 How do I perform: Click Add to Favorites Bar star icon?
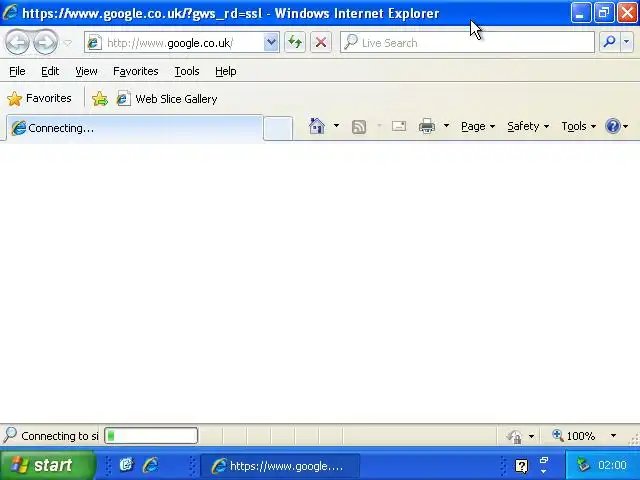[x=100, y=99]
